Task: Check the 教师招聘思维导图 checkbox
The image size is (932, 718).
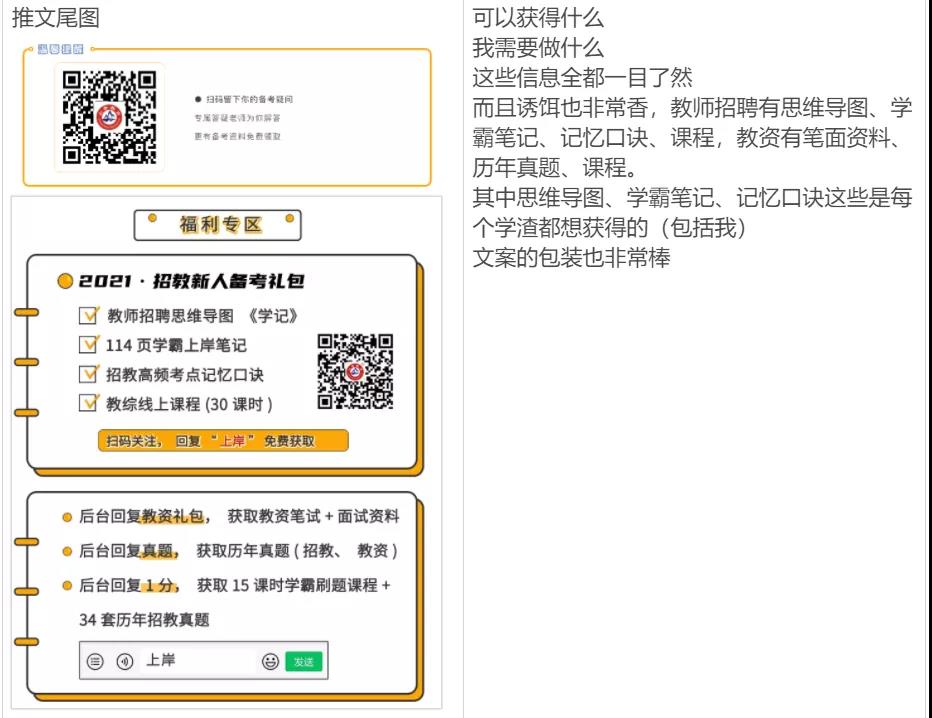Action: (88, 317)
